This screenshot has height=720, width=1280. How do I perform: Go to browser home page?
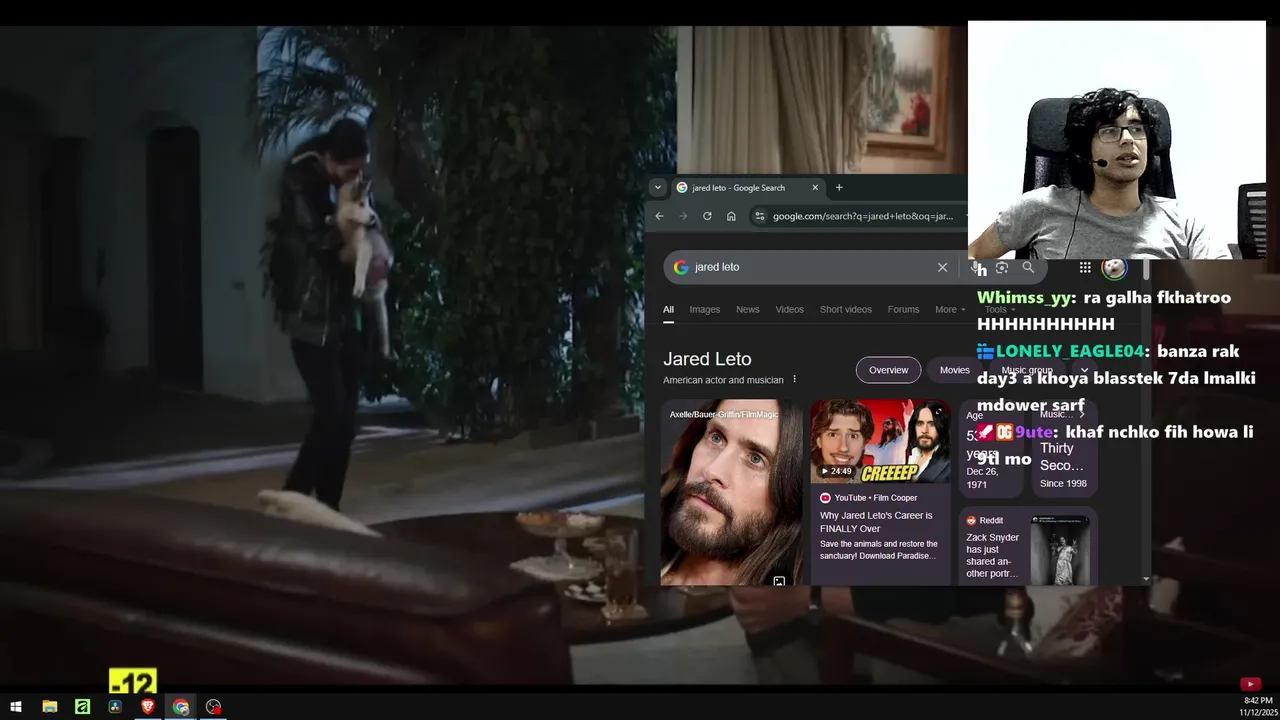(x=731, y=216)
